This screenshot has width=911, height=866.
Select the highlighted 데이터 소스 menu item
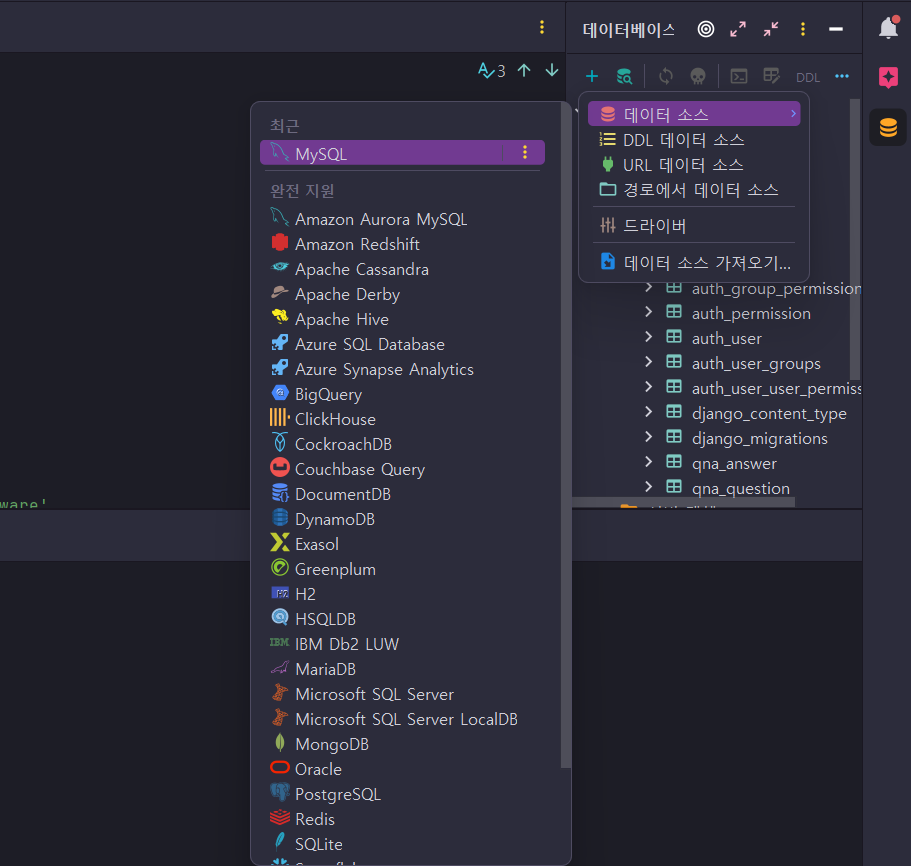(694, 114)
